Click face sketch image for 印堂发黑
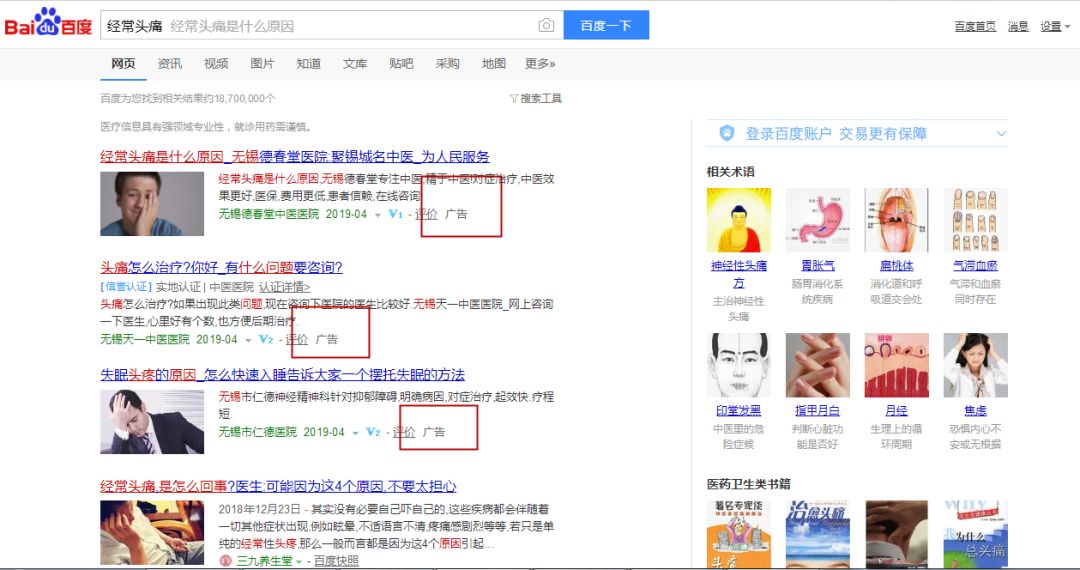1080x570 pixels. [x=739, y=366]
